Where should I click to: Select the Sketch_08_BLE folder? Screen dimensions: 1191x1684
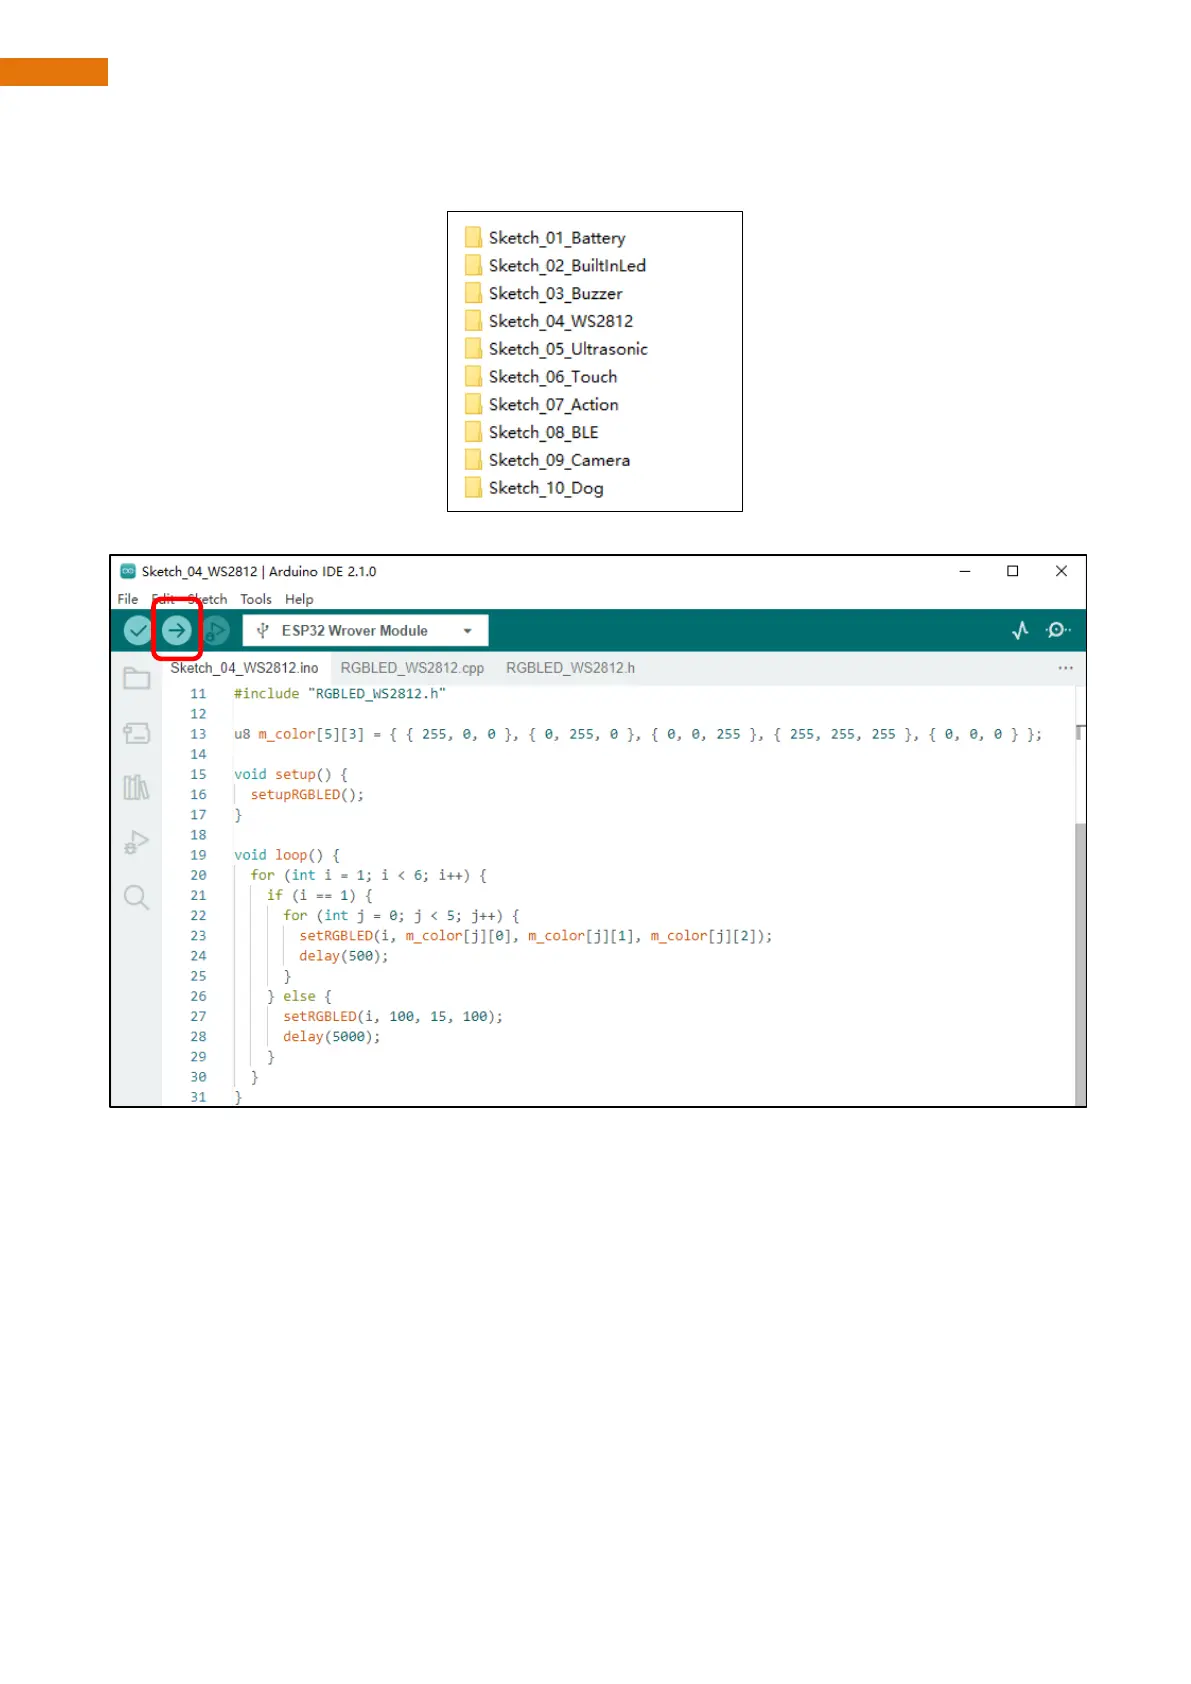click(x=532, y=433)
